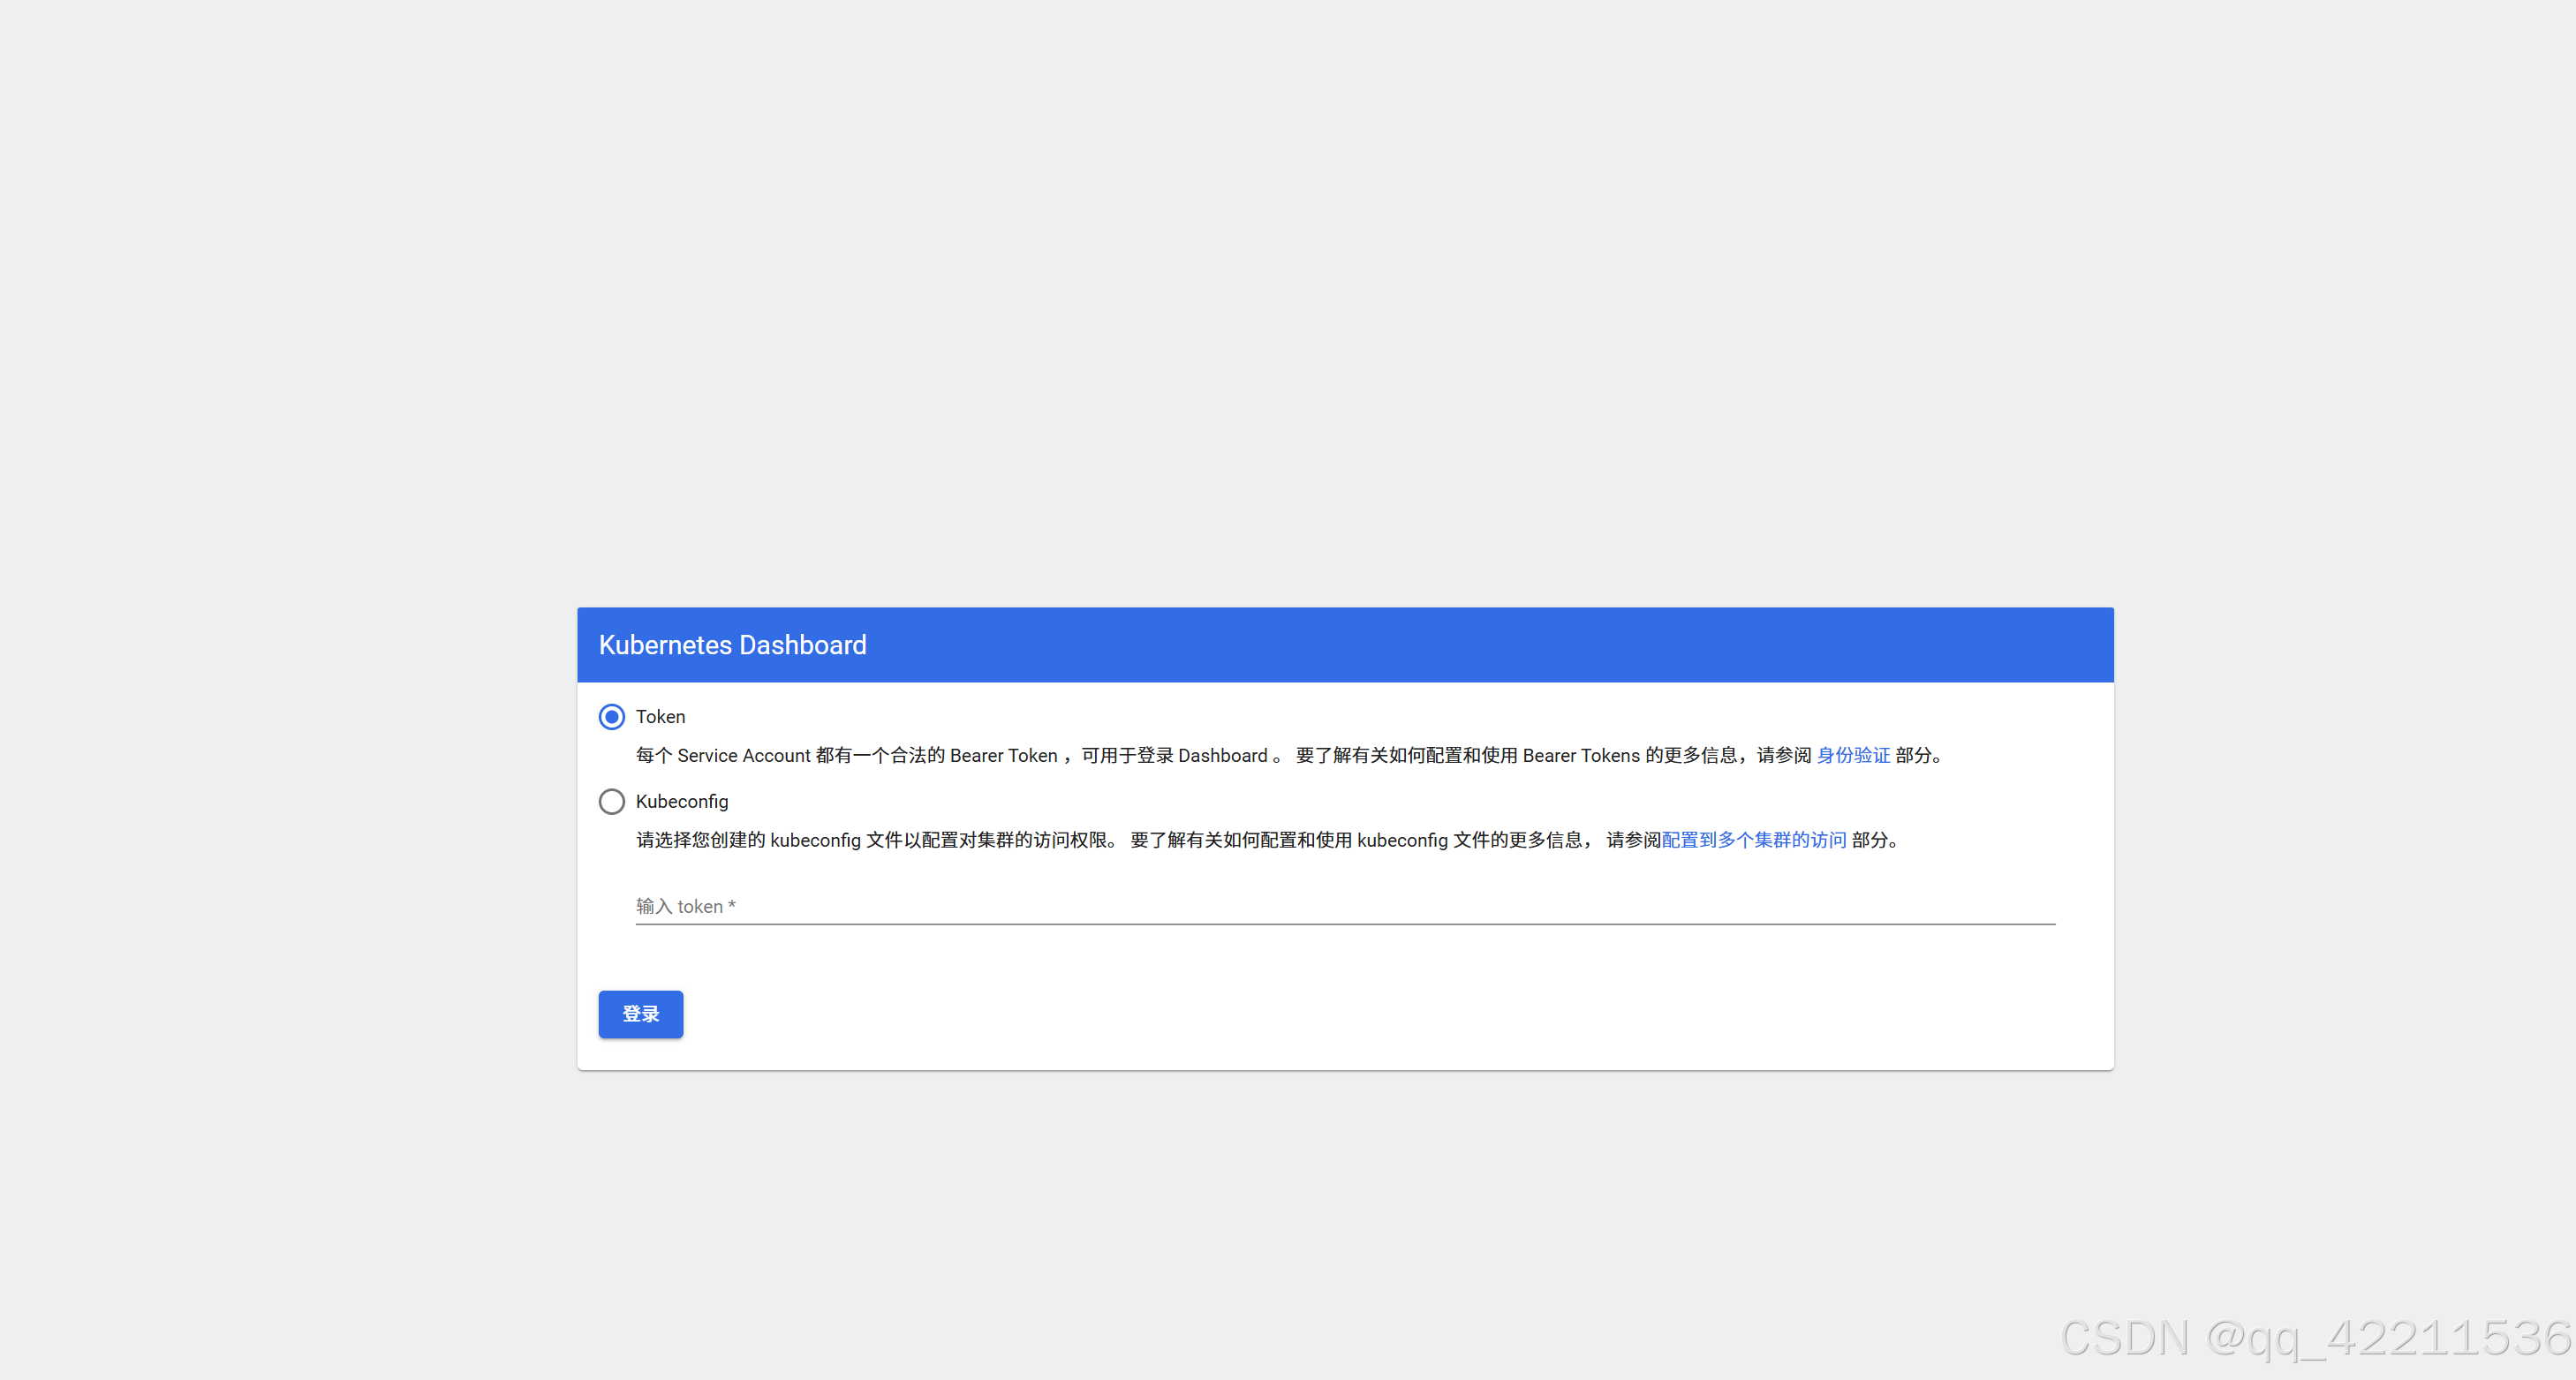Click the words Bearer Tokens in description
Image resolution: width=2576 pixels, height=1380 pixels.
point(1580,755)
